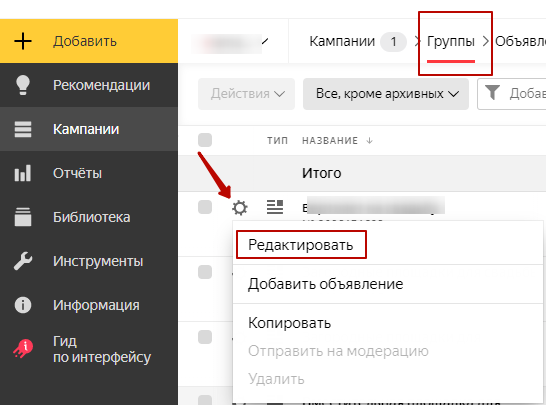Open Кампании section in the sidebar
The height and width of the screenshot is (405, 546).
[89, 129]
